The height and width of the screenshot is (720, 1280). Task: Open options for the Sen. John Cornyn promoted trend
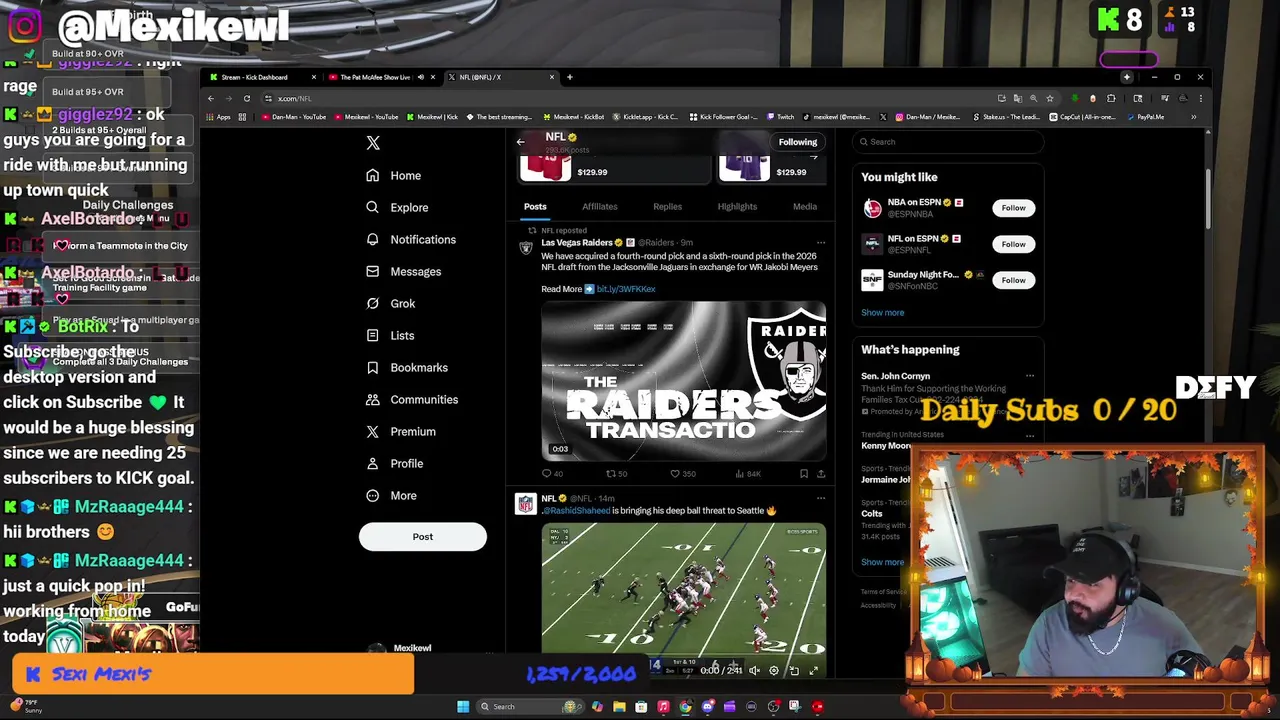point(1030,376)
